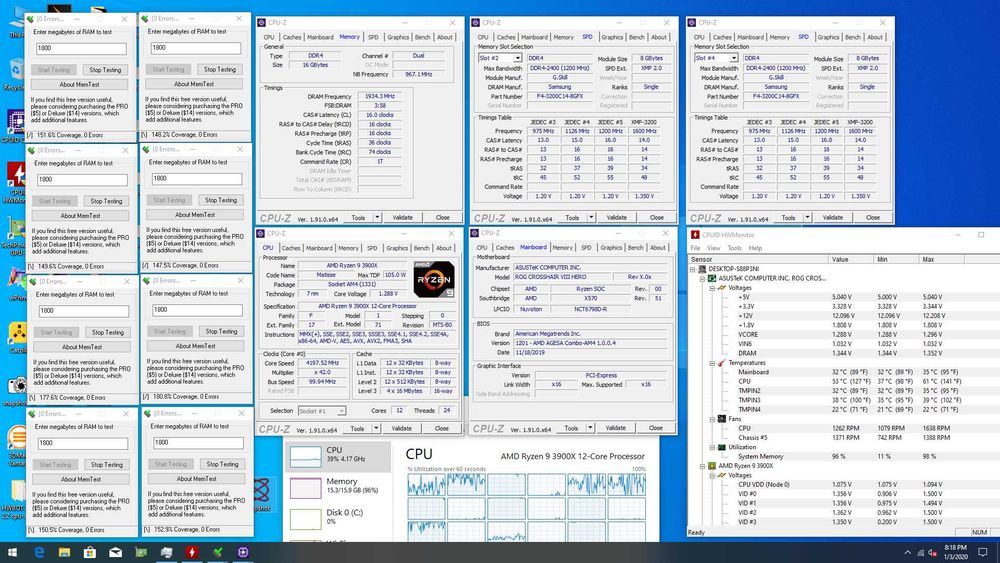Image resolution: width=1000 pixels, height=563 pixels.
Task: Launch Microsoft Edge from the taskbar
Action: point(39,552)
